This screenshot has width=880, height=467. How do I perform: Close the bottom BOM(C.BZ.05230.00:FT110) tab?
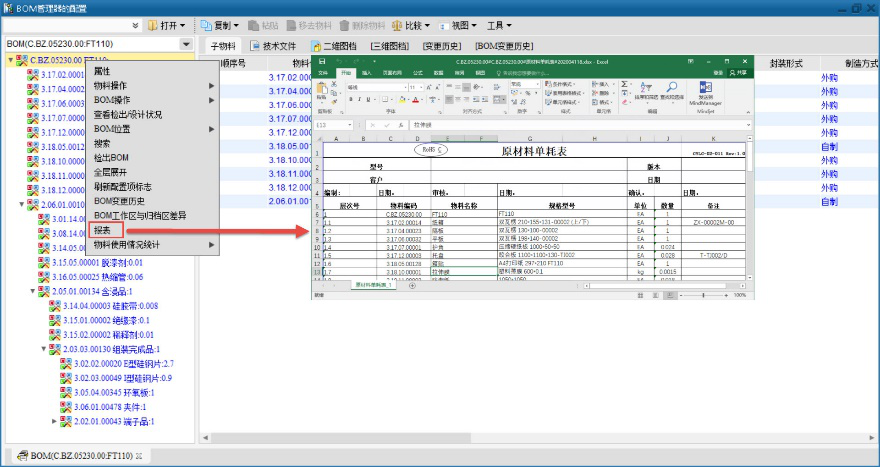(140, 456)
